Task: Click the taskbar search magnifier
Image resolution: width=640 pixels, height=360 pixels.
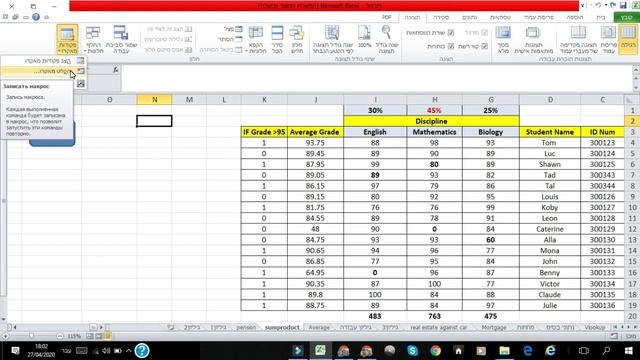Action: (607, 350)
